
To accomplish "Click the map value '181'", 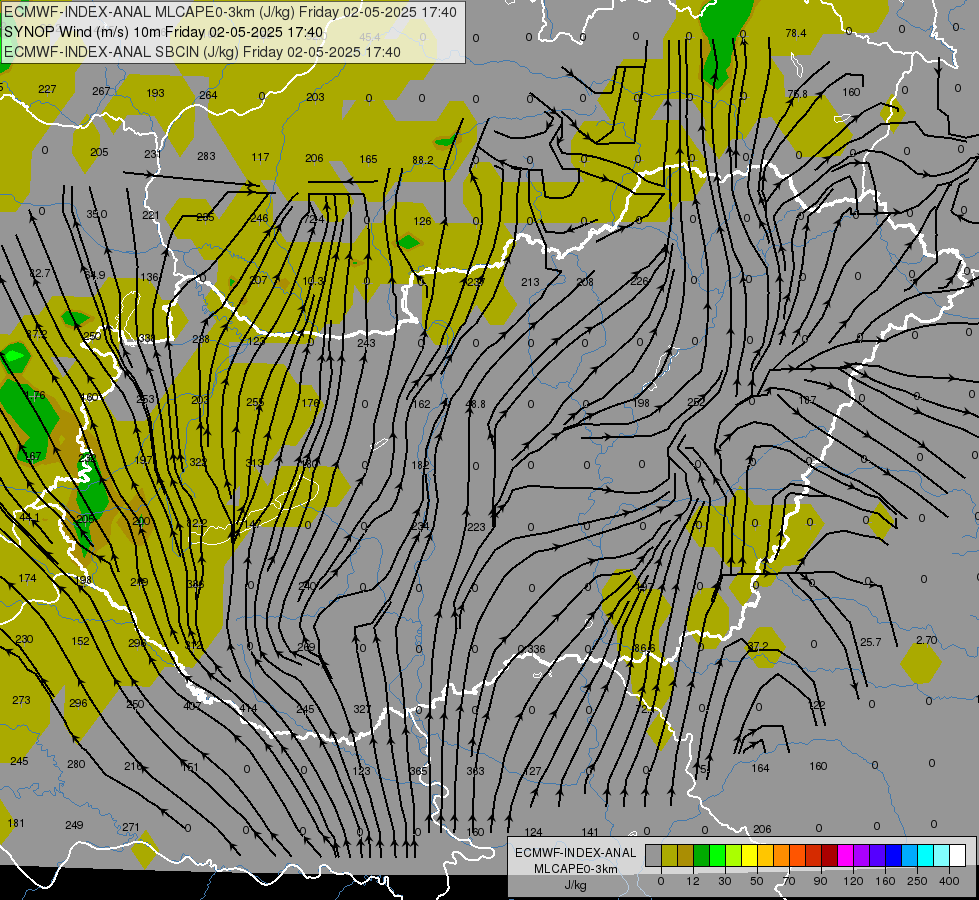I will 16,823.
